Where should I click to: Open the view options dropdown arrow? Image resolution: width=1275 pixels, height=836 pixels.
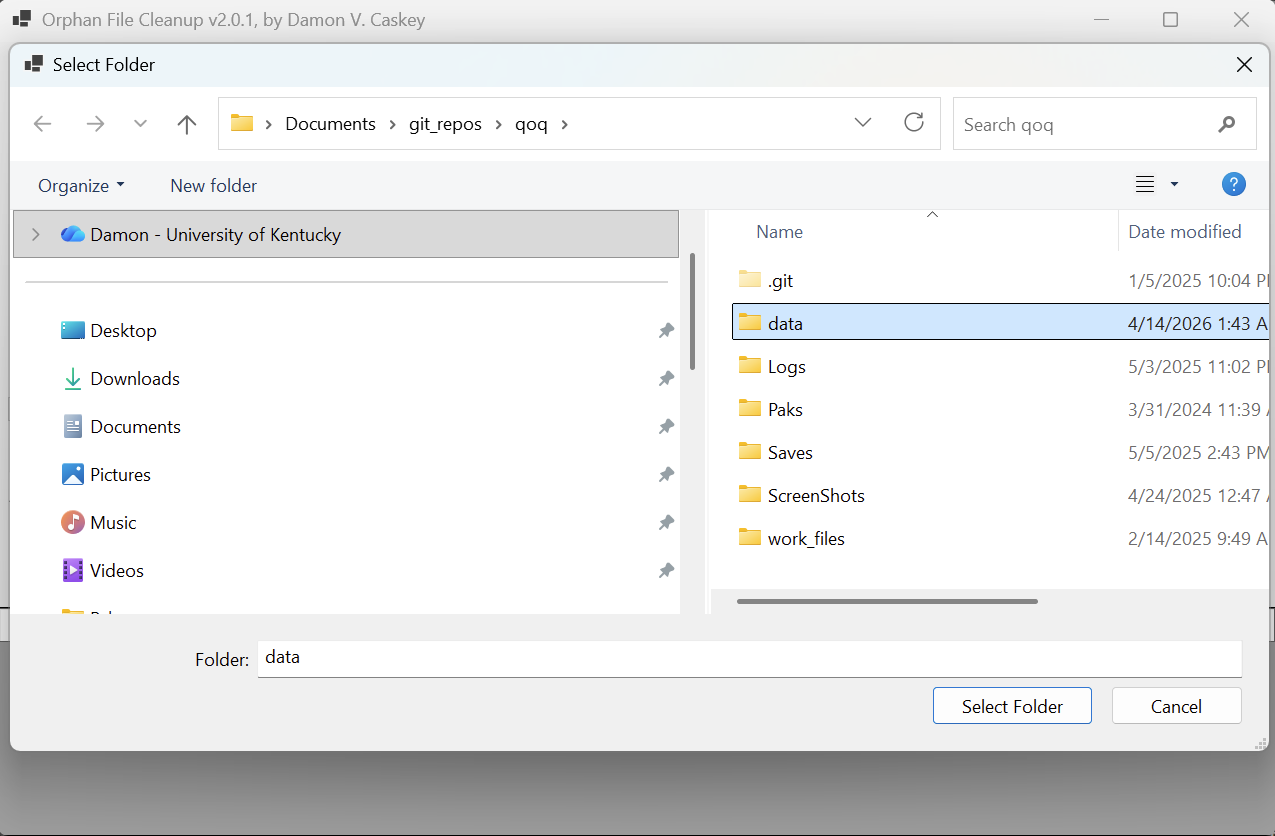(x=1174, y=185)
